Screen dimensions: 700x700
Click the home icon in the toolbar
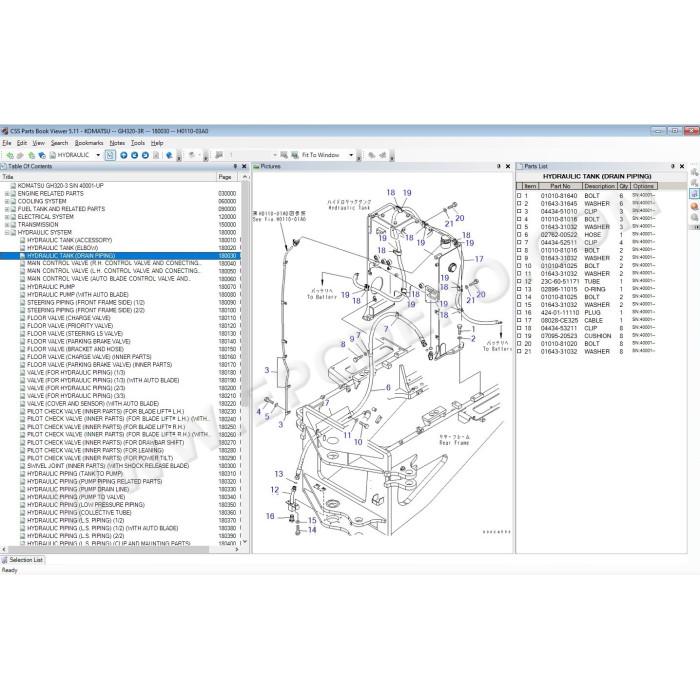31,155
